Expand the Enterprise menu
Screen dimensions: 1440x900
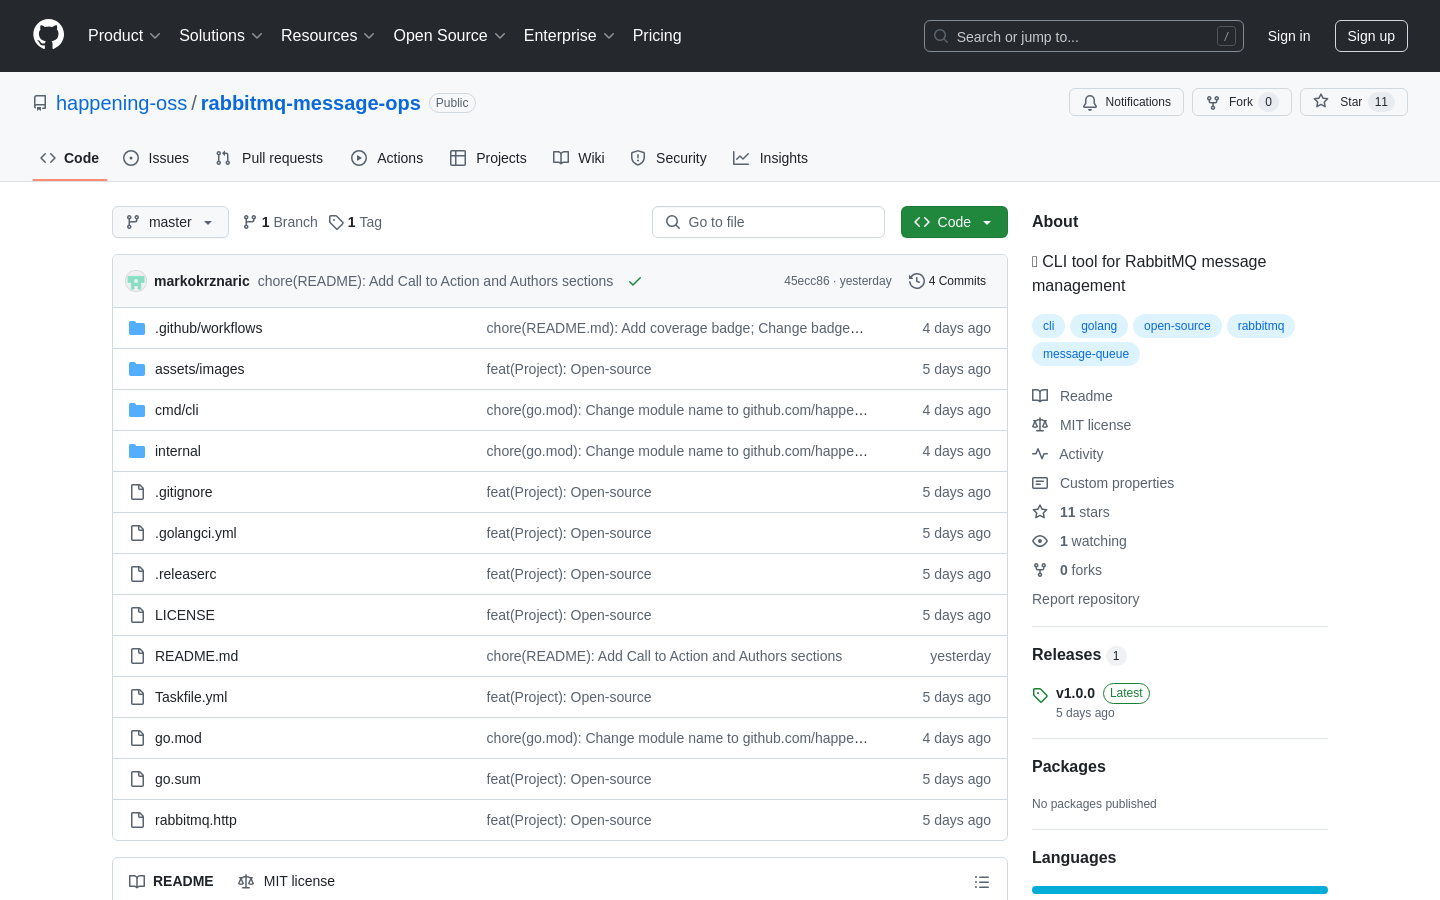point(569,36)
